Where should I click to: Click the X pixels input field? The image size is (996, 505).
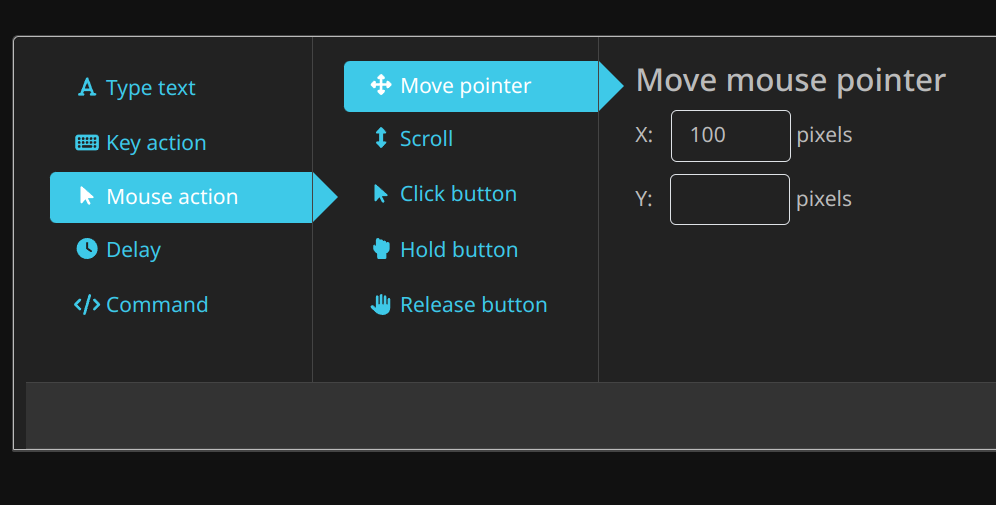(x=730, y=135)
